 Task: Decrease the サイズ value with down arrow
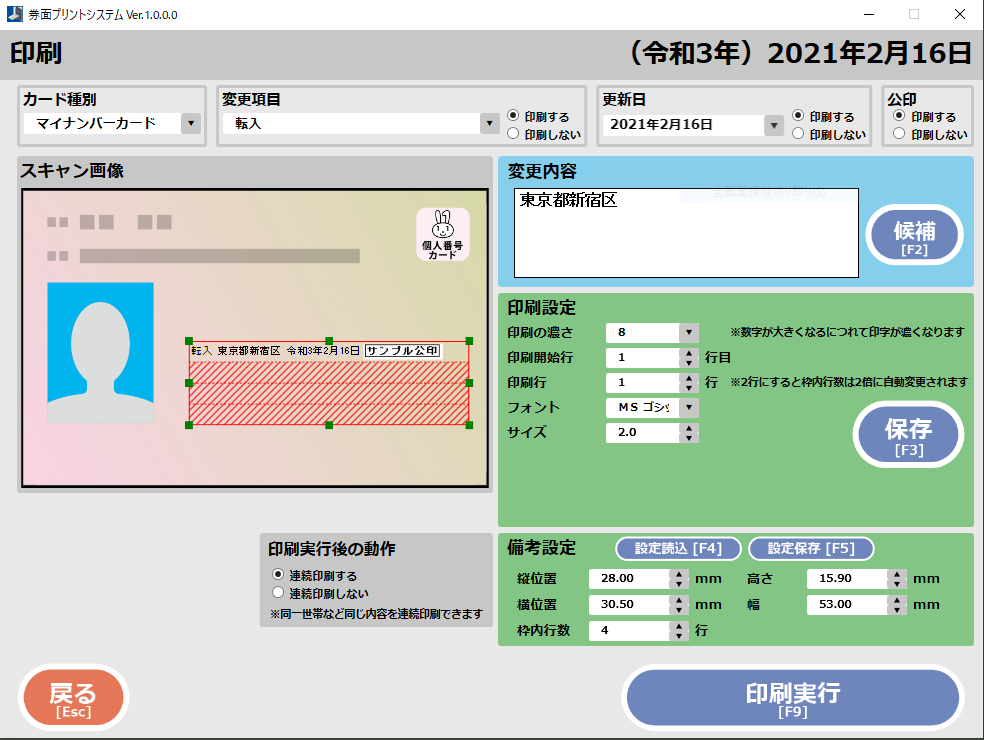(689, 438)
